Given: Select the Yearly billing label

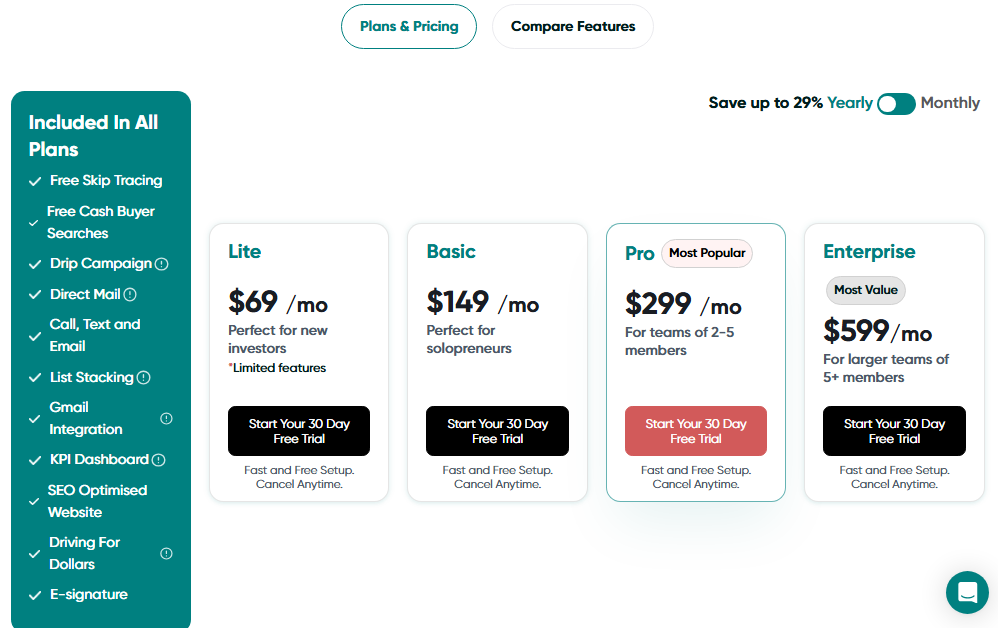Looking at the screenshot, I should (x=849, y=102).
